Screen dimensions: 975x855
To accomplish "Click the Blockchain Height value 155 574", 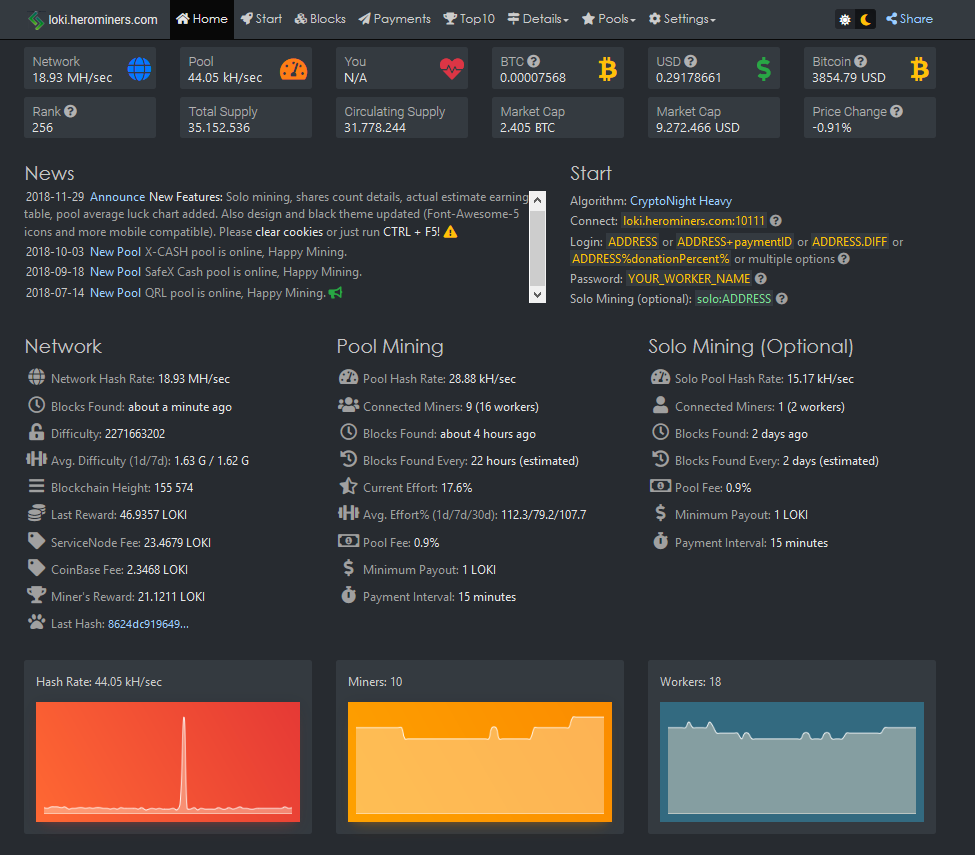I will [173, 488].
